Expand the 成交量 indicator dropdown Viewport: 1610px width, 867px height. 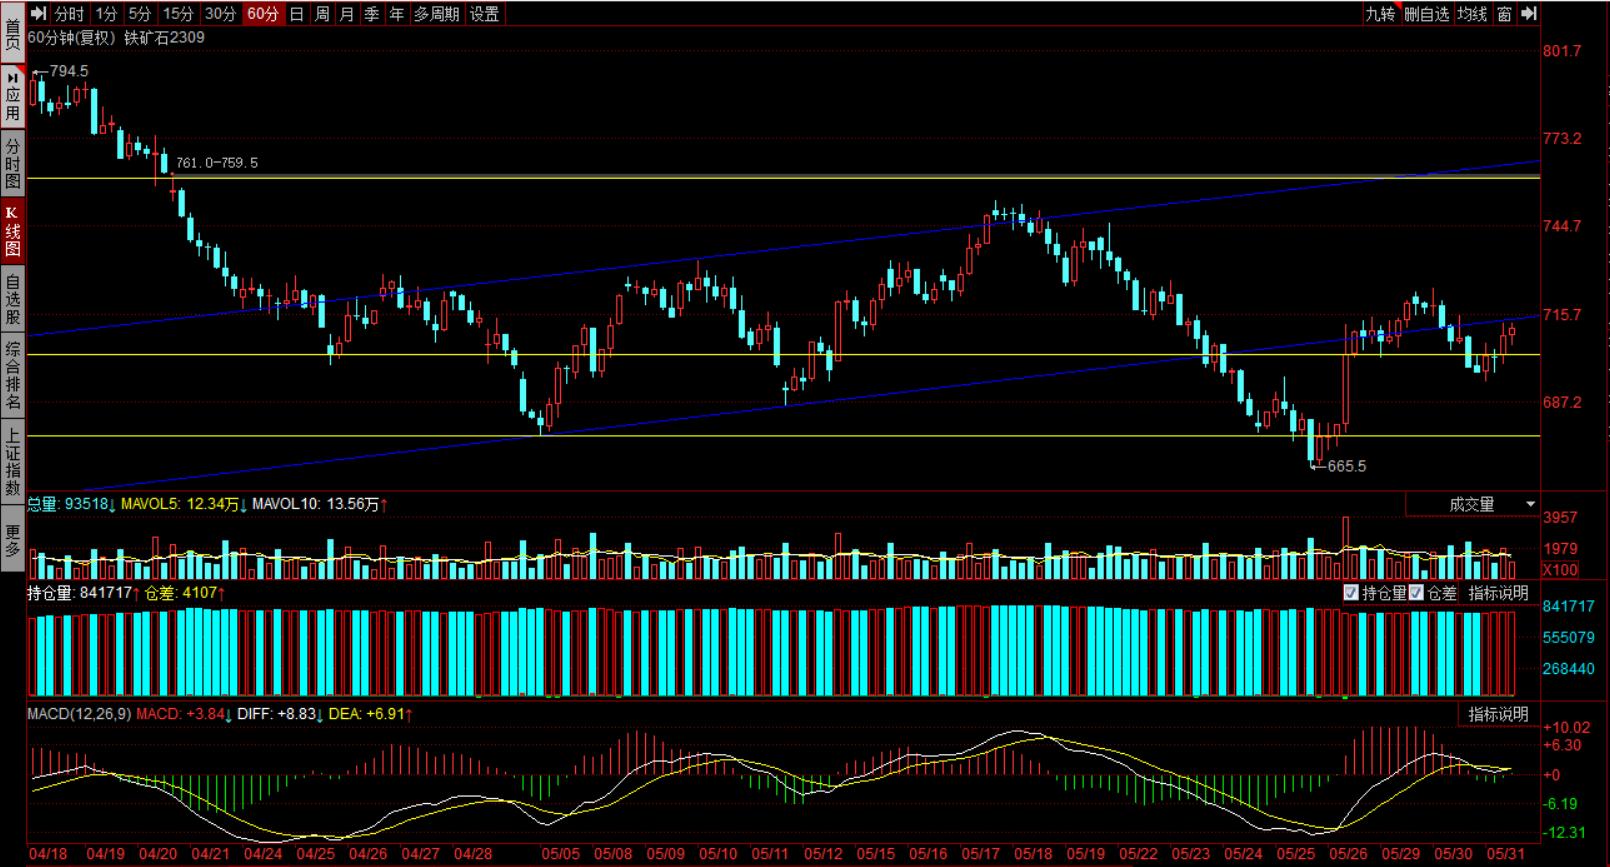pyautogui.click(x=1530, y=504)
